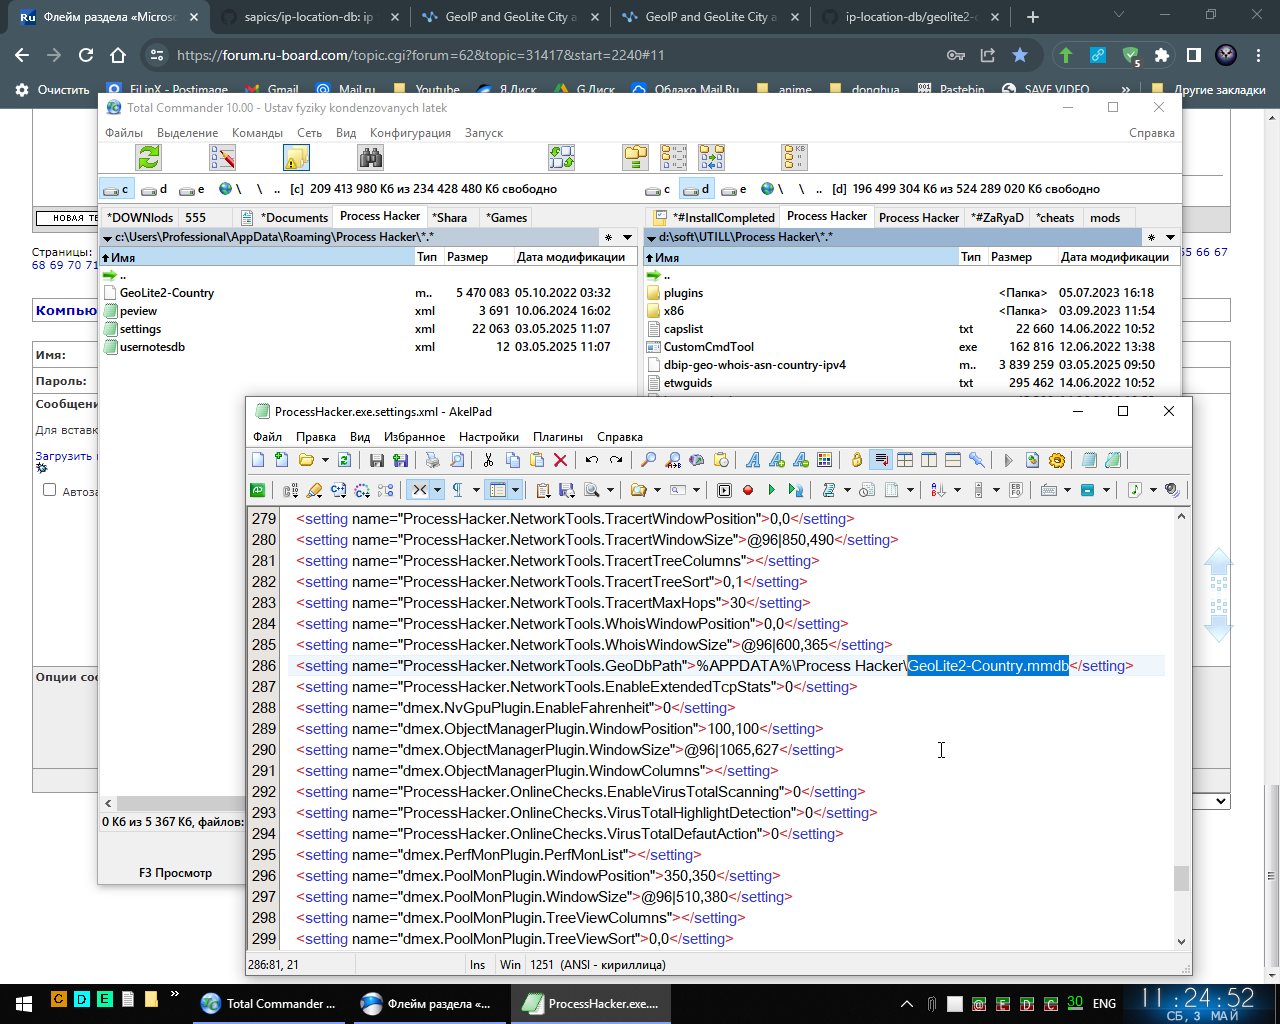The width and height of the screenshot is (1280, 1024).
Task: Open AkelPad 'Файл' menu
Action: tap(267, 437)
